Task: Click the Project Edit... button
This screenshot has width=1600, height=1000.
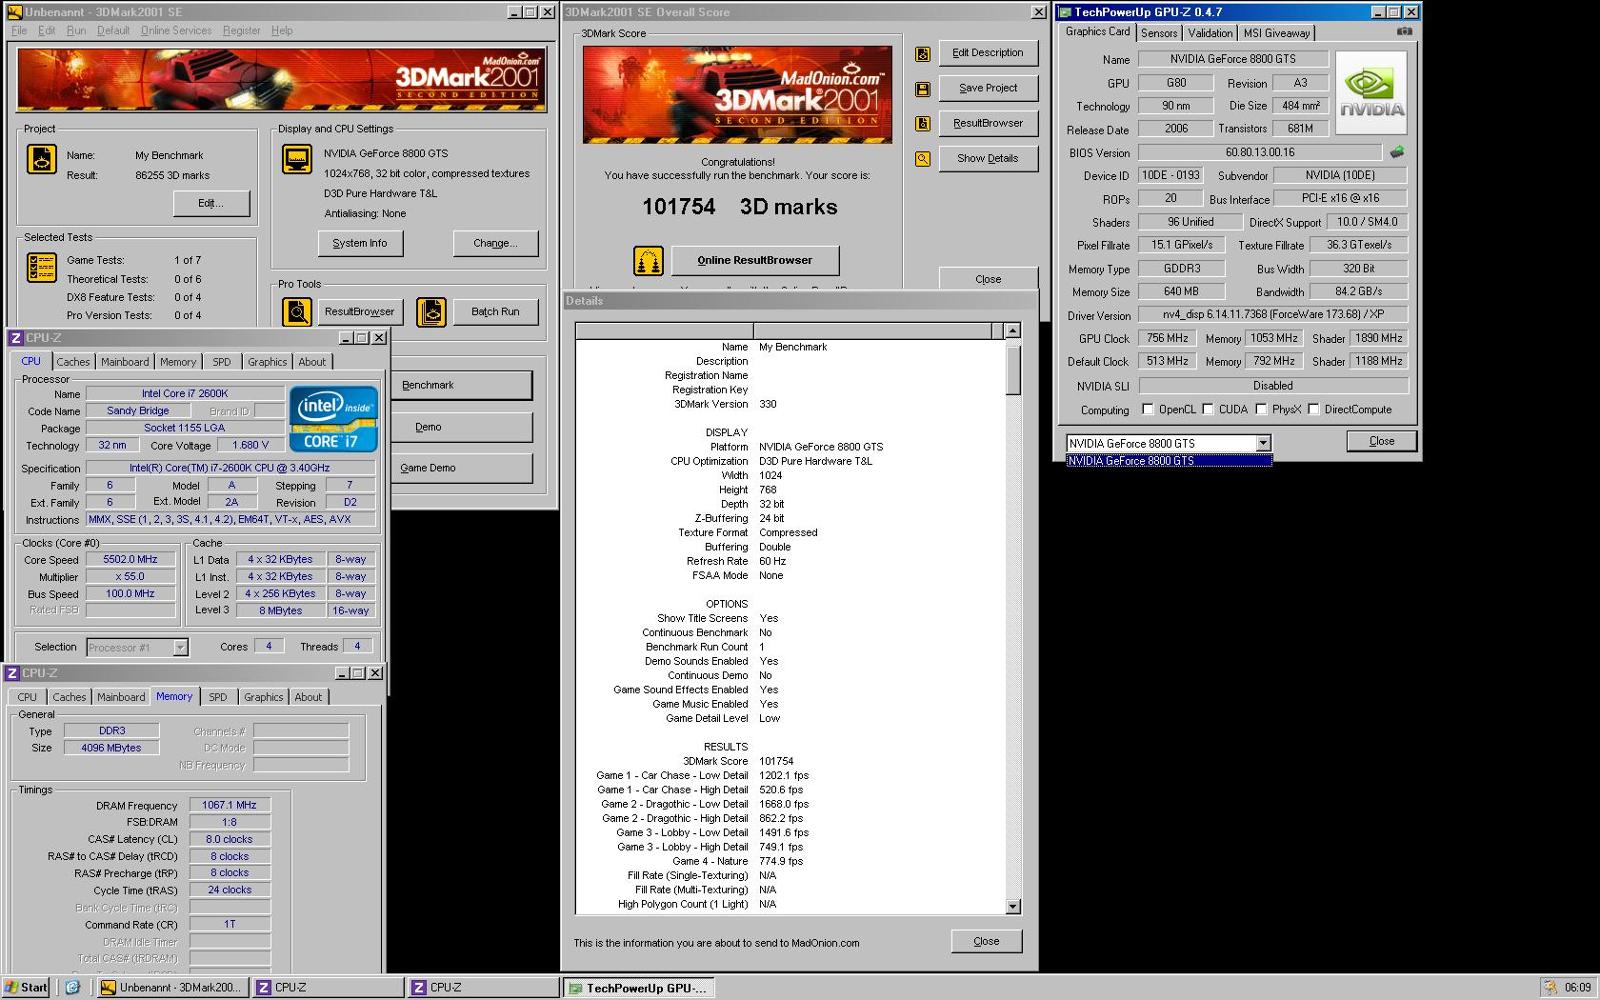Action: 211,203
